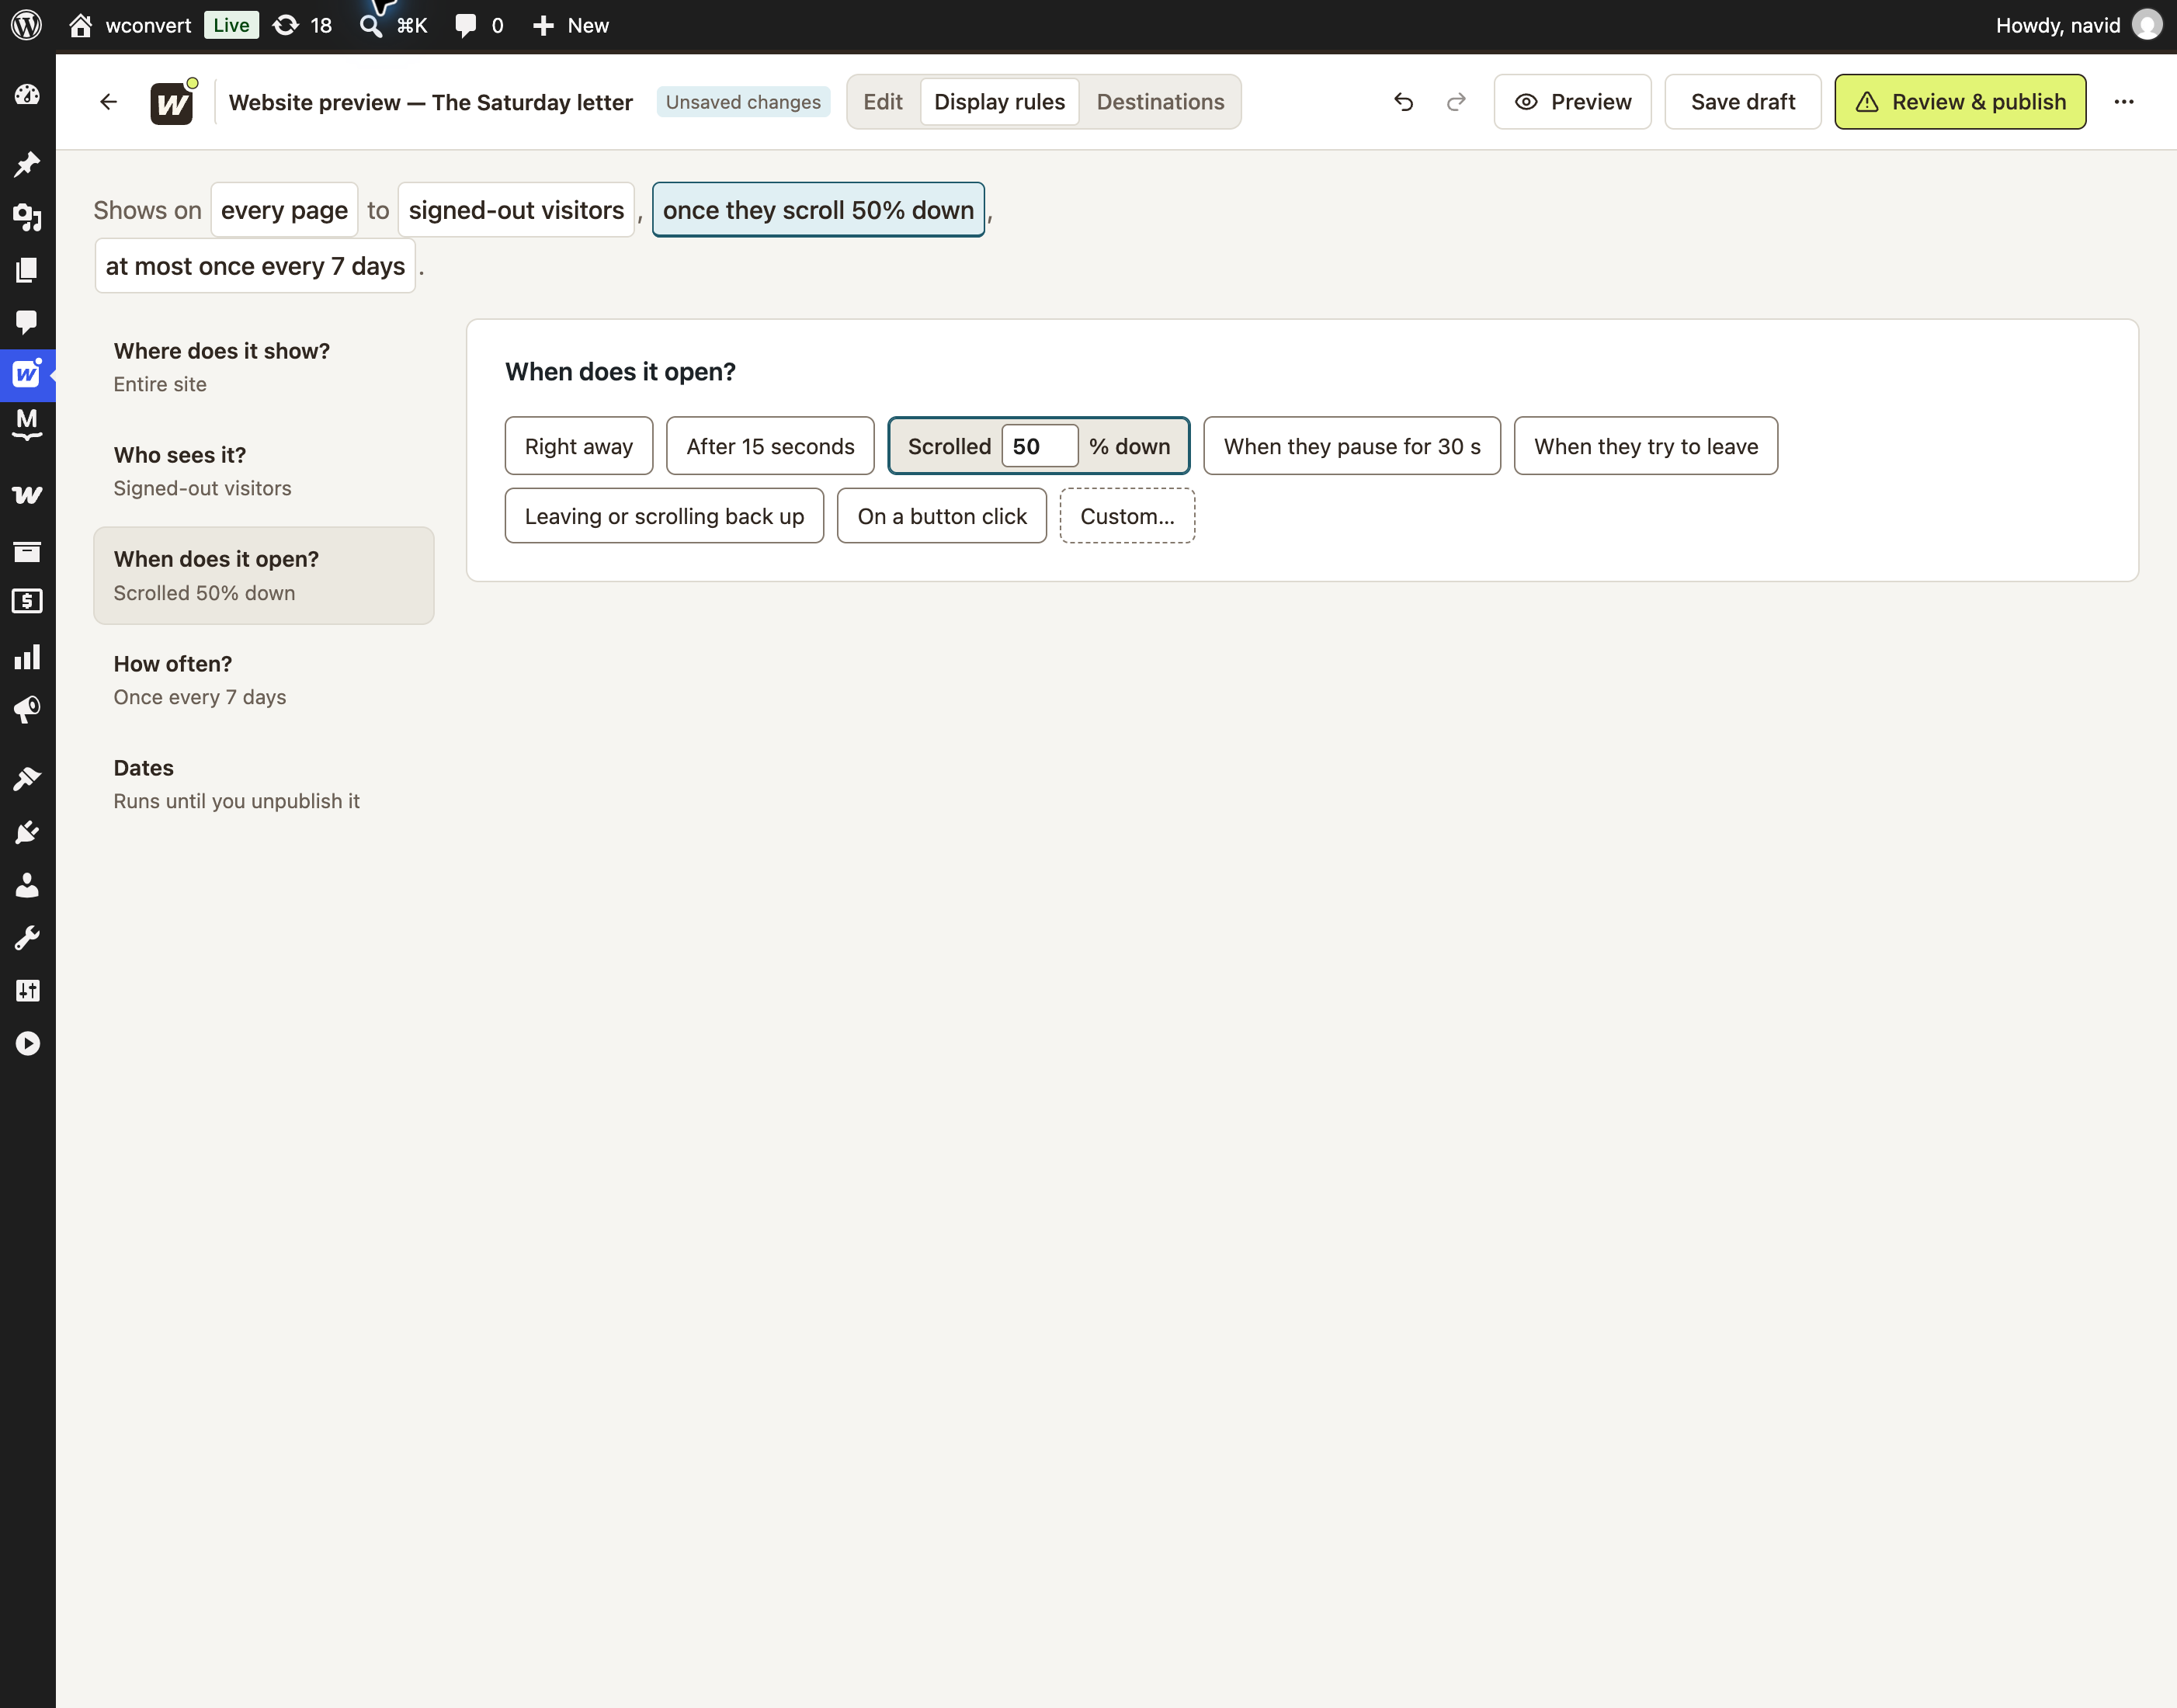
Task: Click the Preview button
Action: pos(1573,102)
